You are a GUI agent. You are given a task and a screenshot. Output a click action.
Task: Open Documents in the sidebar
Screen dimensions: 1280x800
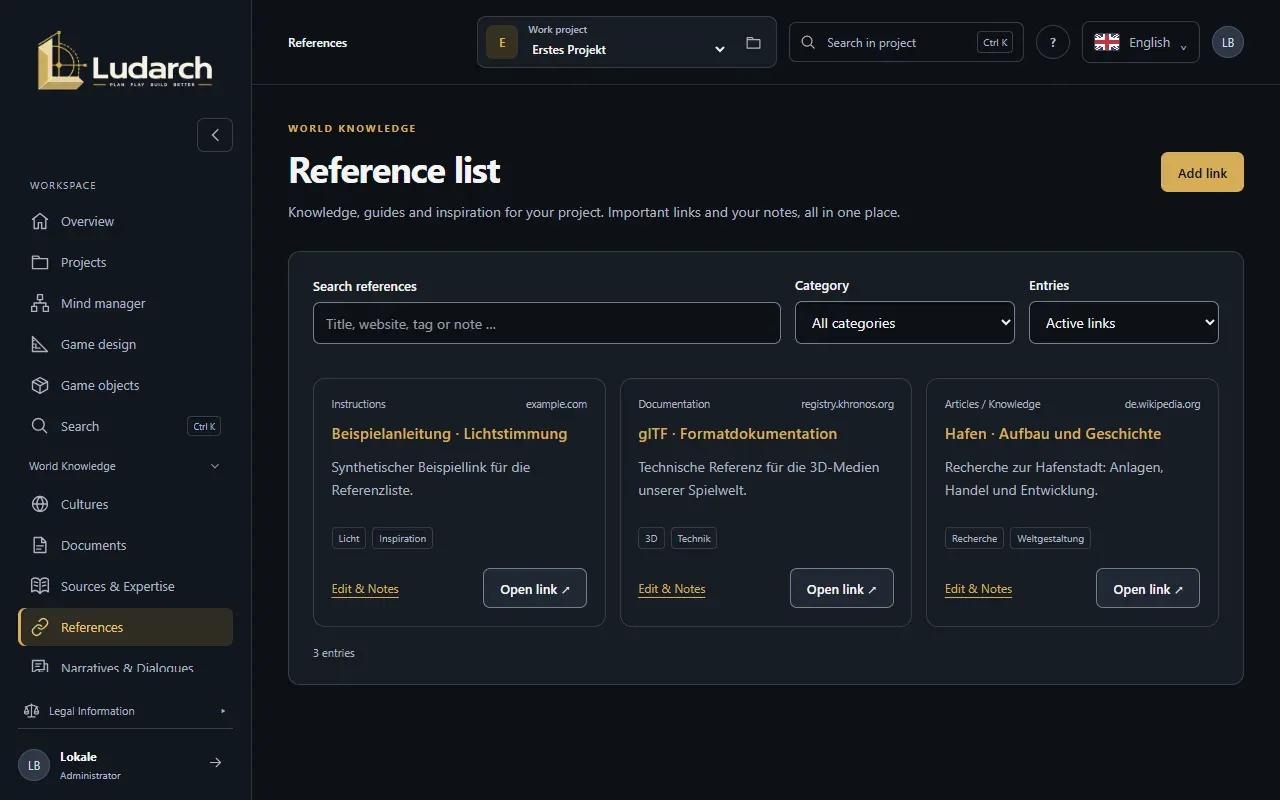click(125, 545)
